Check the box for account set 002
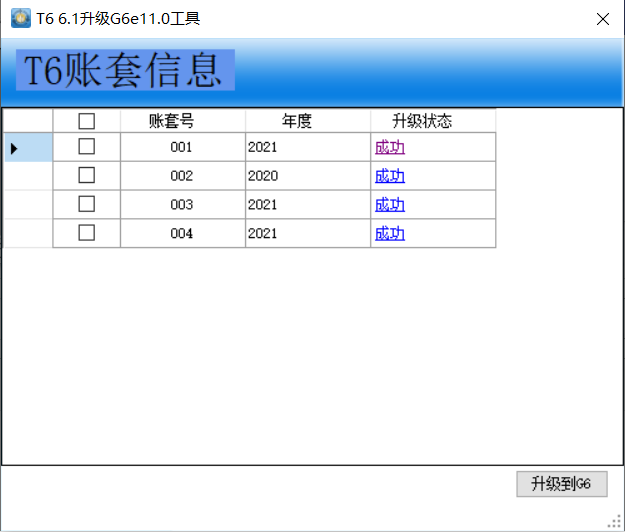The height and width of the screenshot is (532, 625). (86, 175)
